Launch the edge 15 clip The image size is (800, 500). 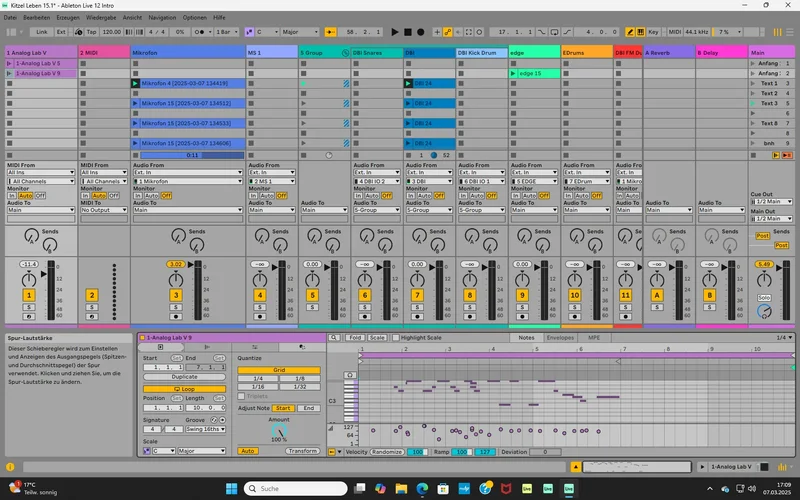pyautogui.click(x=514, y=74)
